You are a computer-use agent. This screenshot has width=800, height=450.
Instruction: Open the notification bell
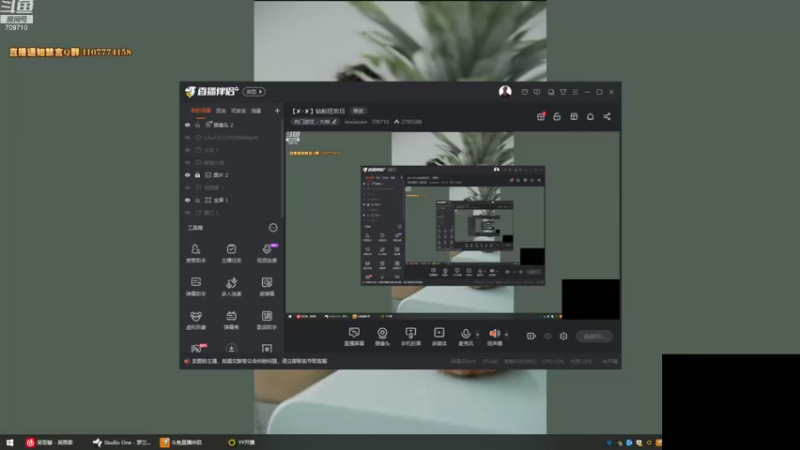tap(590, 116)
